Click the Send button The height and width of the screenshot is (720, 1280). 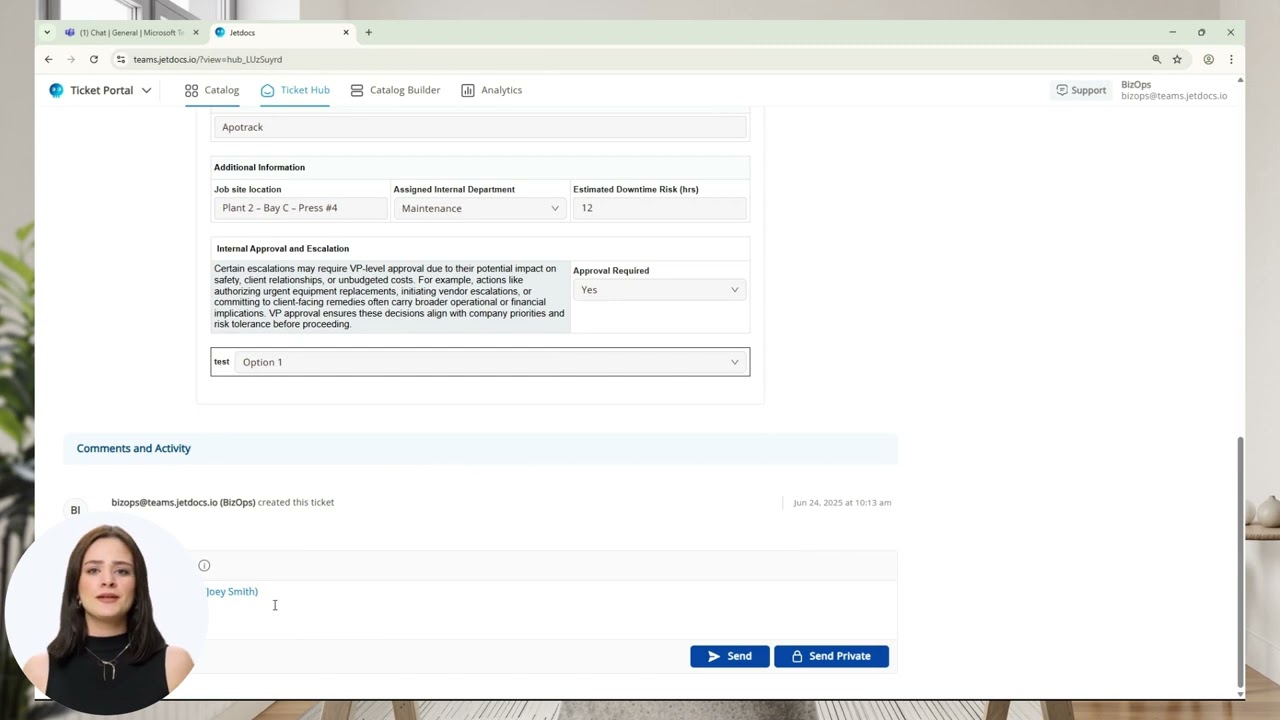pos(730,656)
